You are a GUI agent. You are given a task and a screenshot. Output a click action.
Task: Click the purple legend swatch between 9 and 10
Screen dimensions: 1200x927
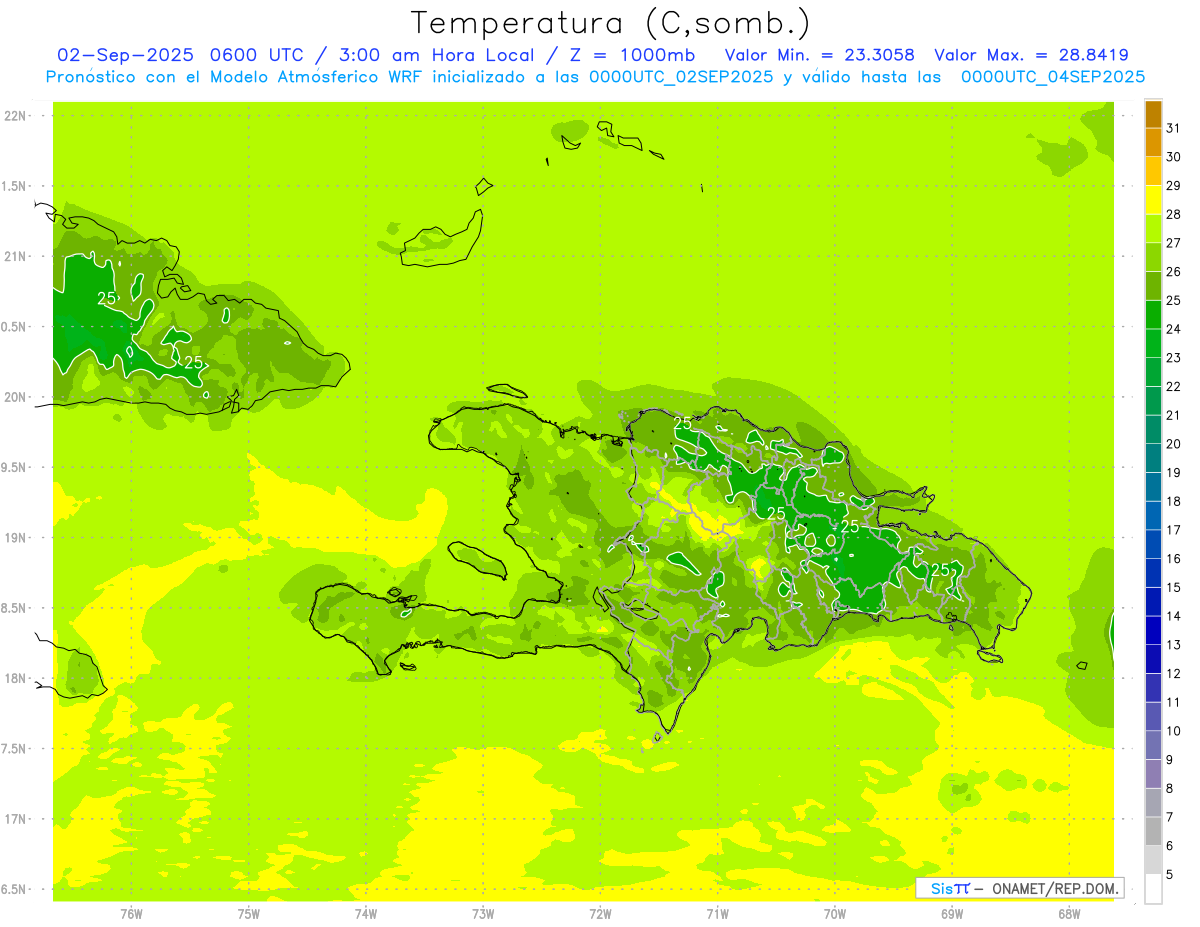(x=1153, y=745)
